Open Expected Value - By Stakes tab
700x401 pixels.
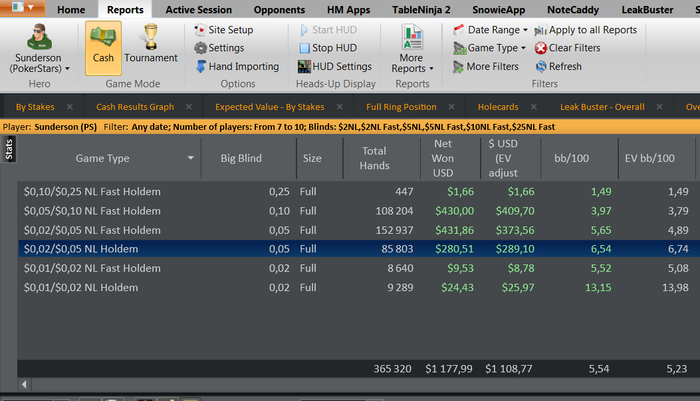click(270, 107)
